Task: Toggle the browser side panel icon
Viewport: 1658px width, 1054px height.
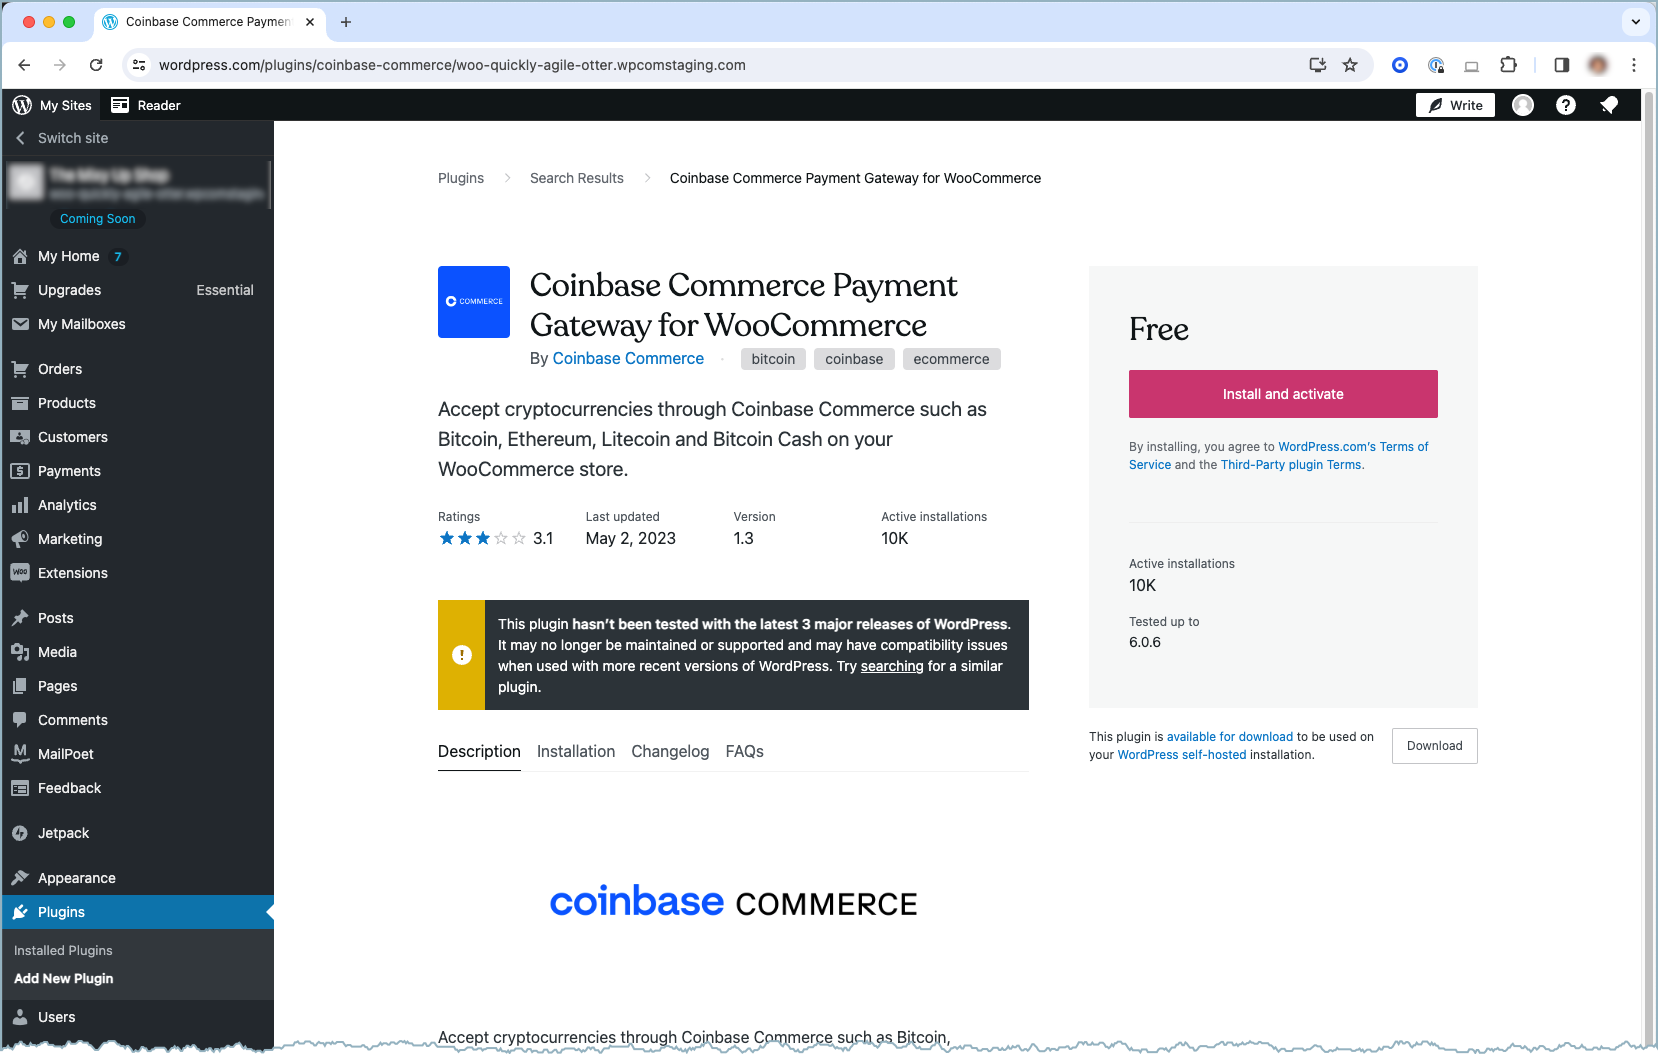Action: [1561, 65]
